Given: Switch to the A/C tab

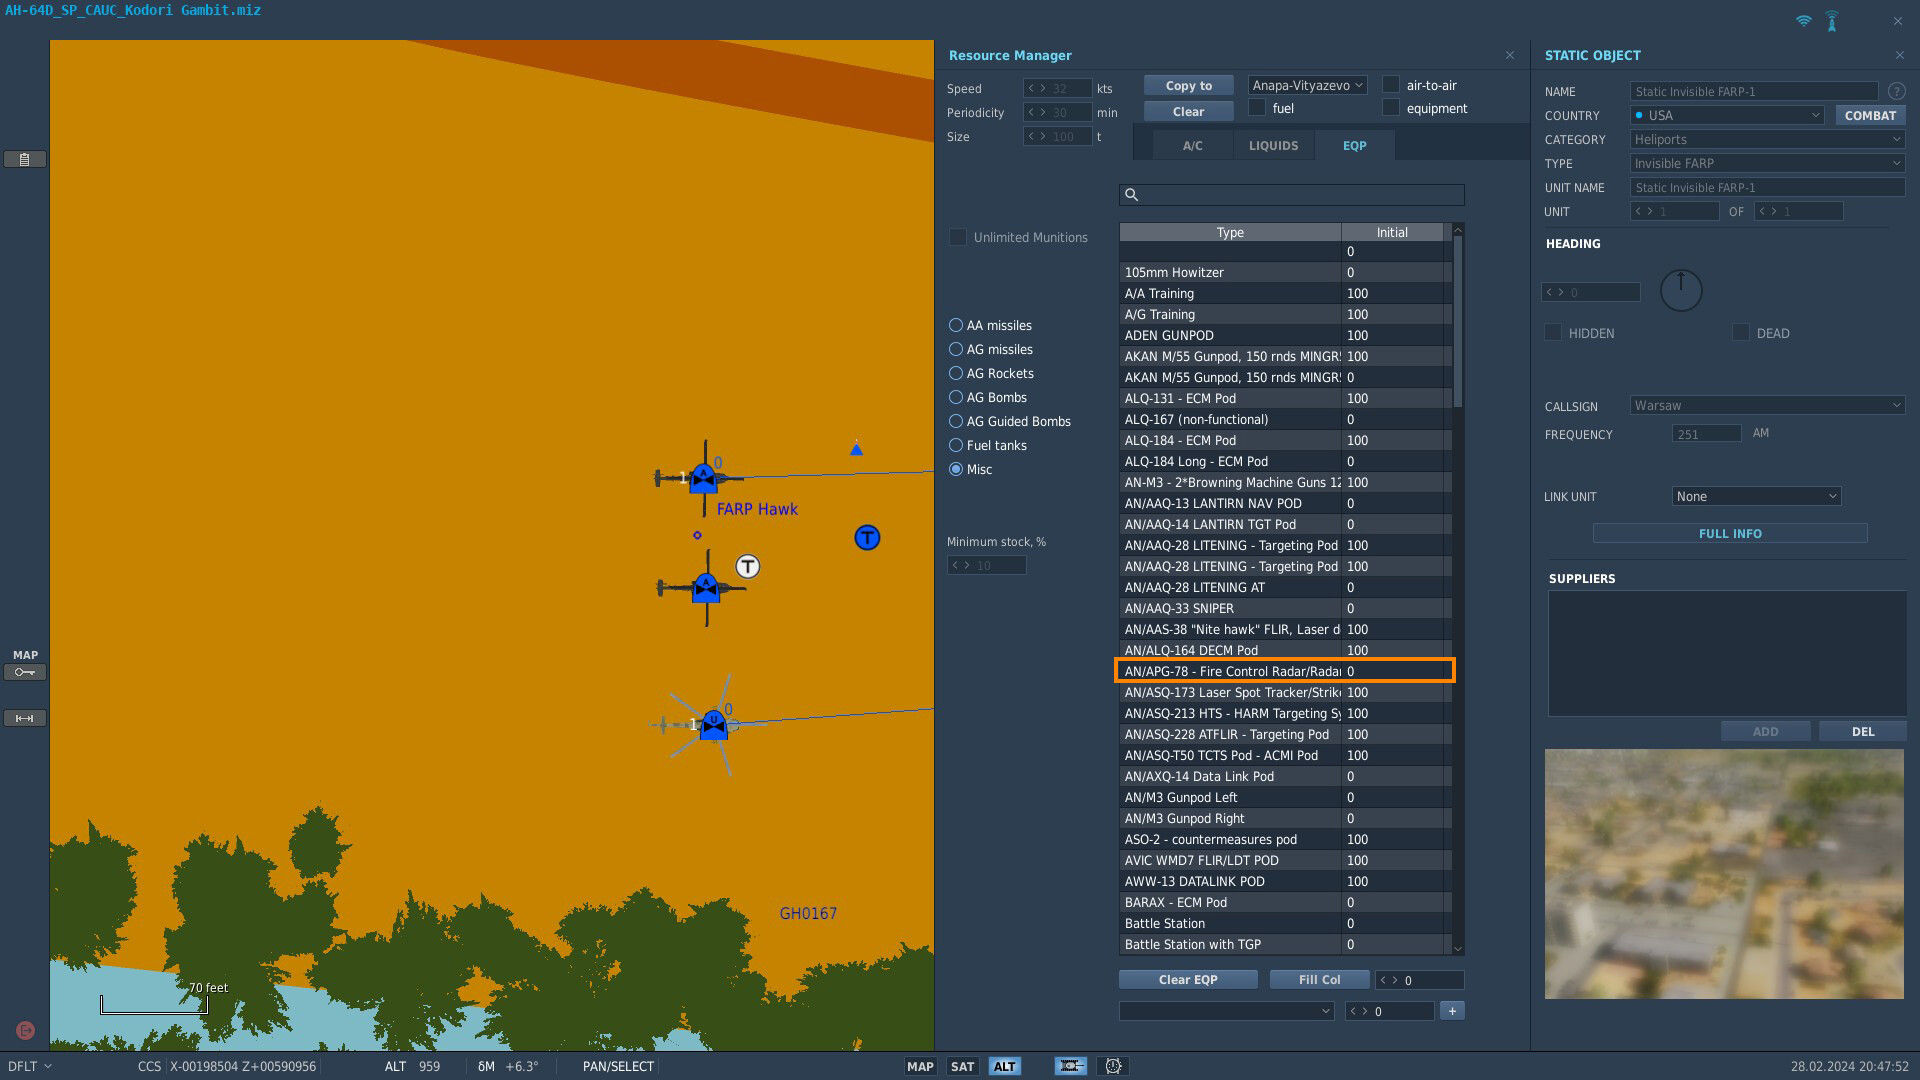Looking at the screenshot, I should pyautogui.click(x=1192, y=145).
